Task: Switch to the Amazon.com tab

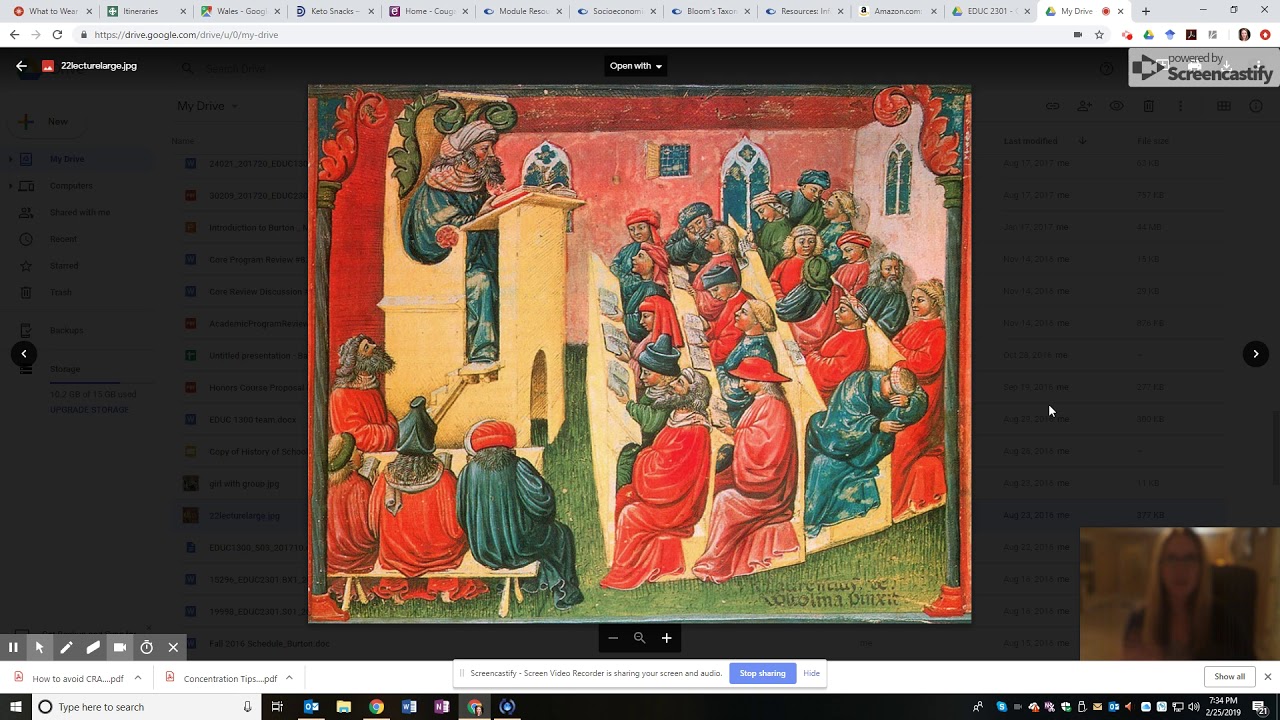Action: (x=898, y=11)
